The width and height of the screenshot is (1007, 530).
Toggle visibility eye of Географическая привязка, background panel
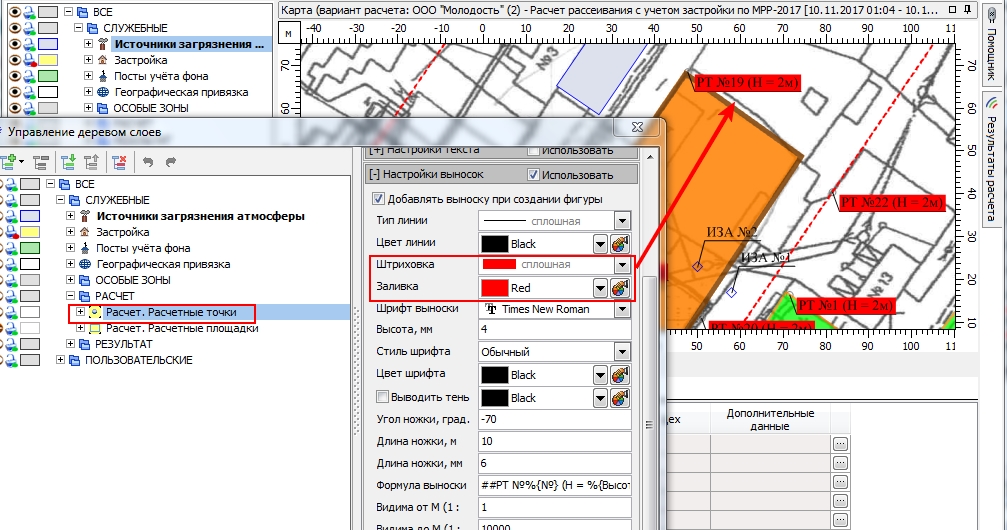pyautogui.click(x=14, y=93)
